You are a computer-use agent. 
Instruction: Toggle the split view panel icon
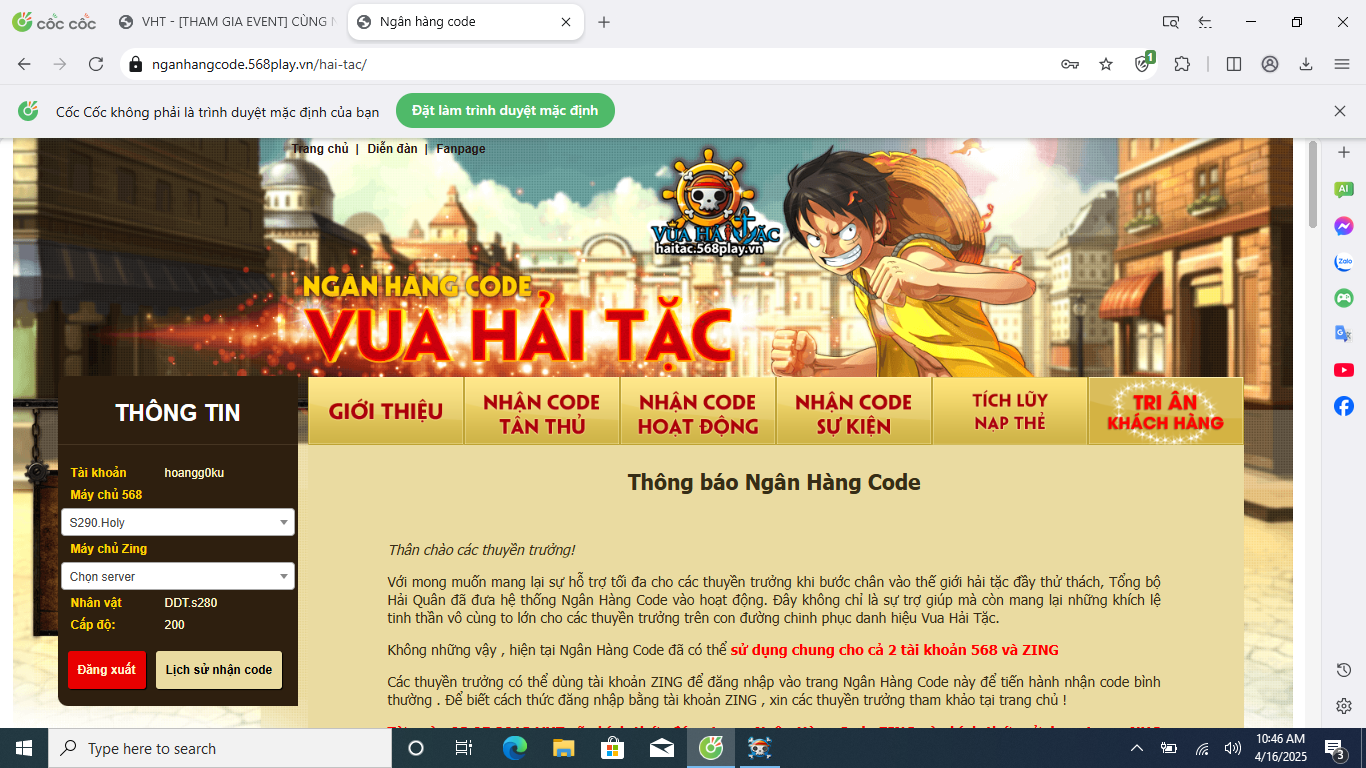click(1234, 64)
